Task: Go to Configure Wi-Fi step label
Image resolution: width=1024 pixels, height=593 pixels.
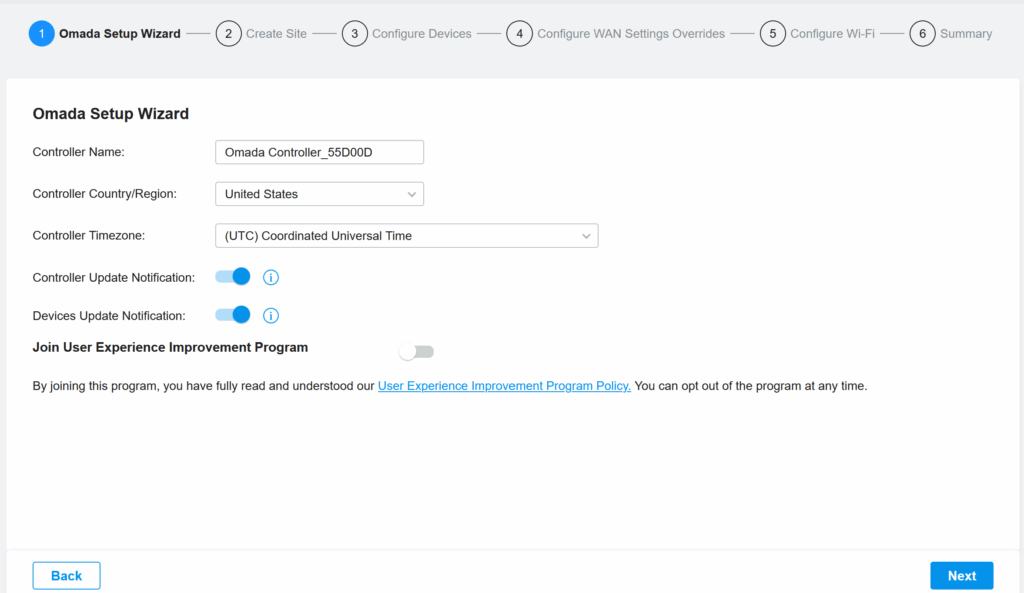Action: (832, 34)
